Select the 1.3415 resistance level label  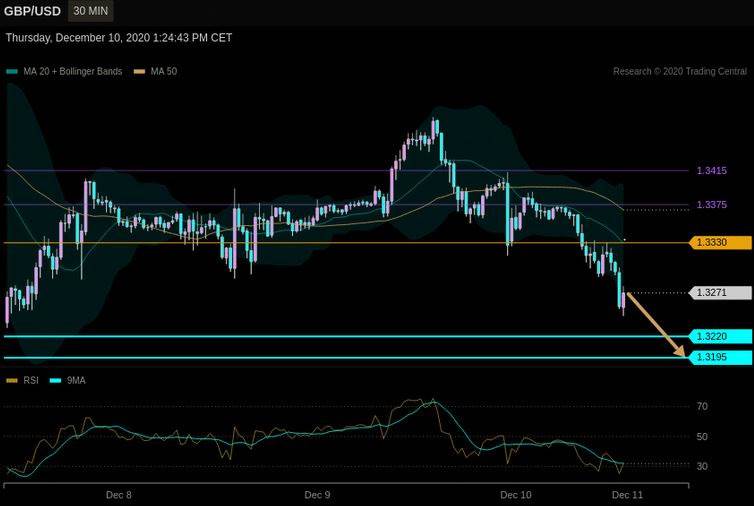[712, 171]
